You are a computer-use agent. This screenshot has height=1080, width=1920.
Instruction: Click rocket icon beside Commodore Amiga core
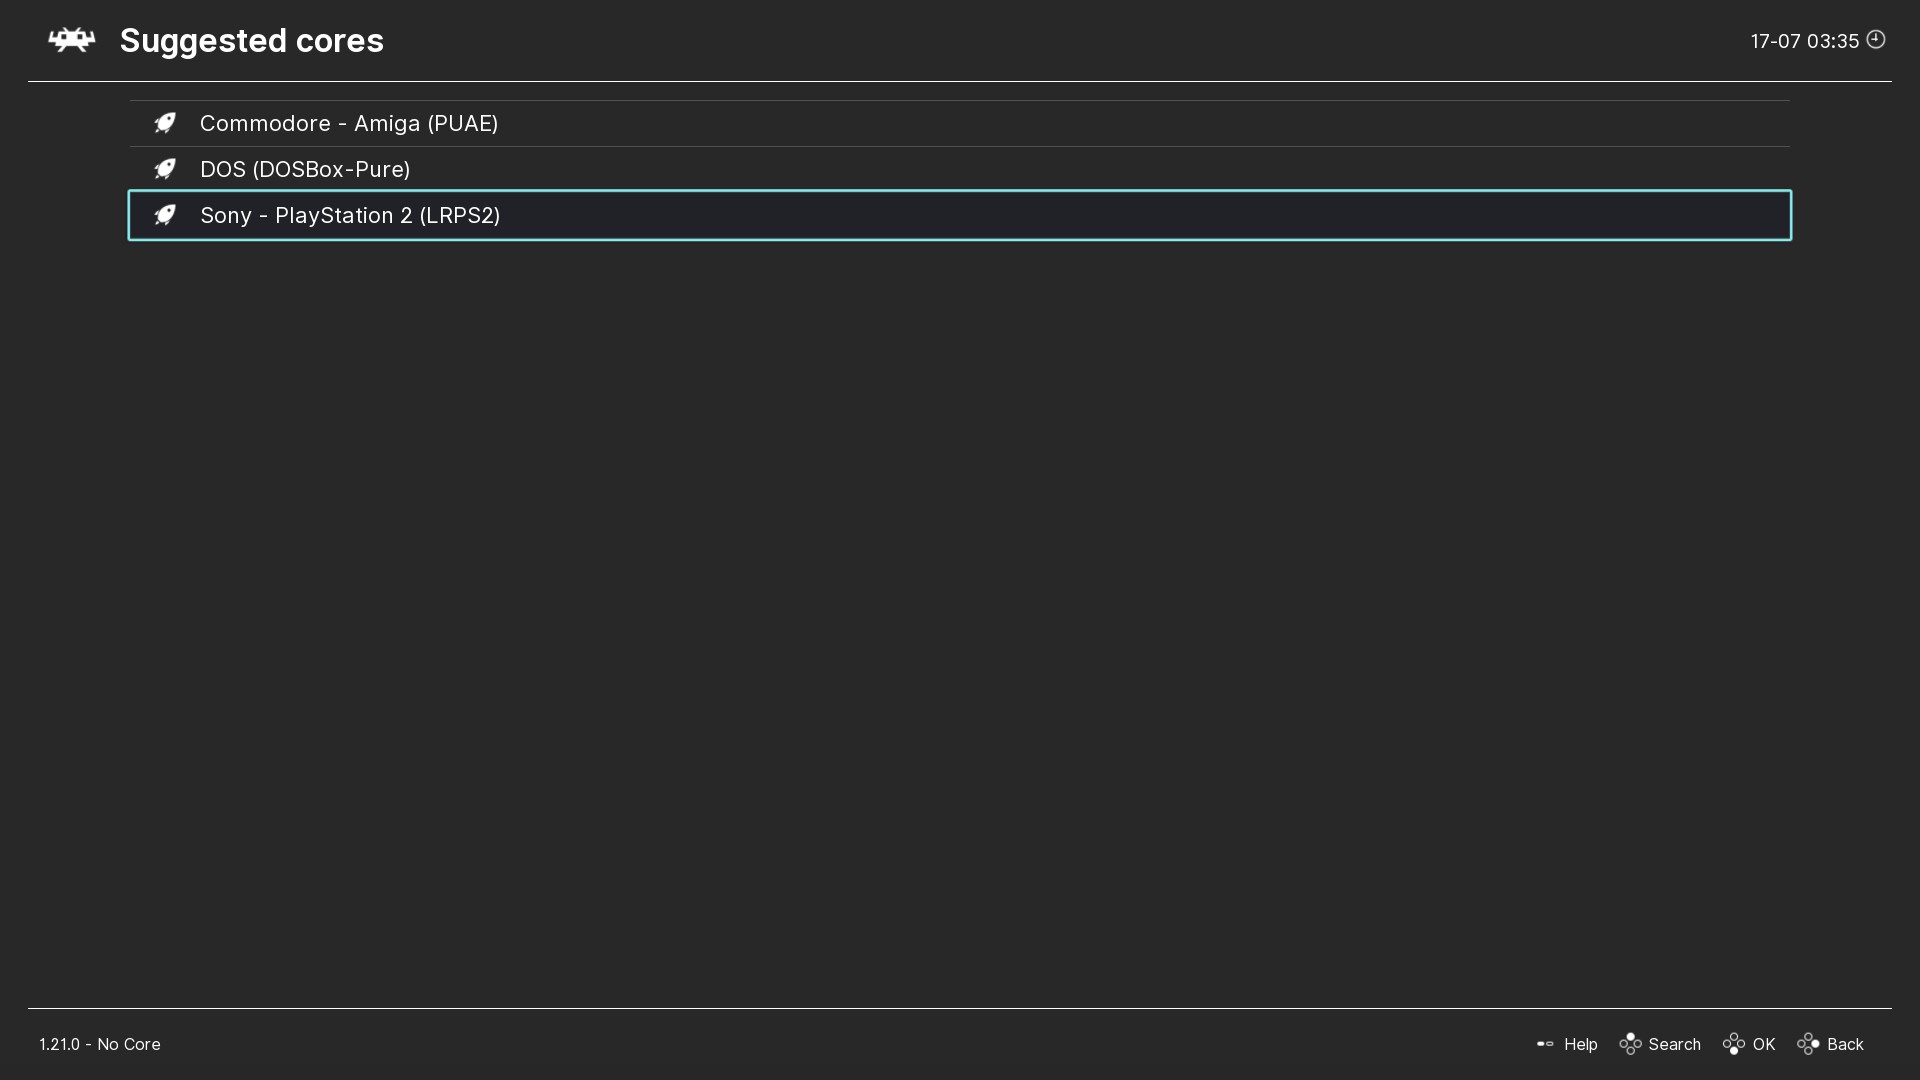(x=165, y=123)
